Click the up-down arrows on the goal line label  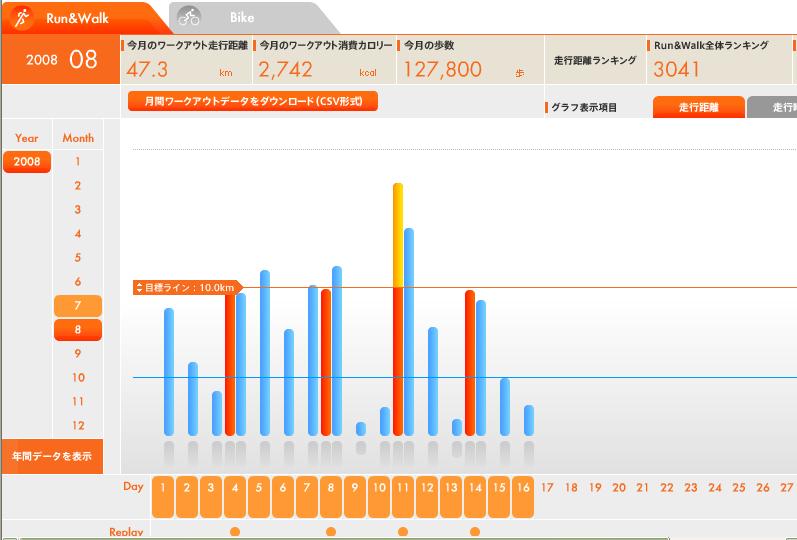click(139, 288)
